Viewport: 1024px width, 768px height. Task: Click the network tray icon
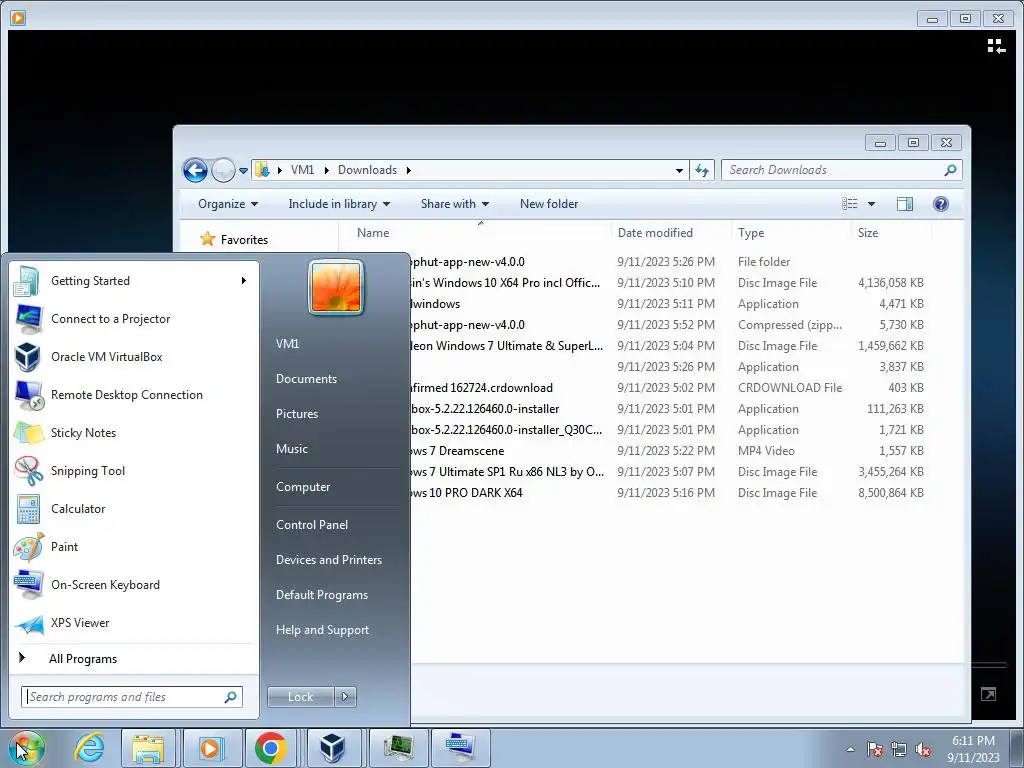click(899, 749)
